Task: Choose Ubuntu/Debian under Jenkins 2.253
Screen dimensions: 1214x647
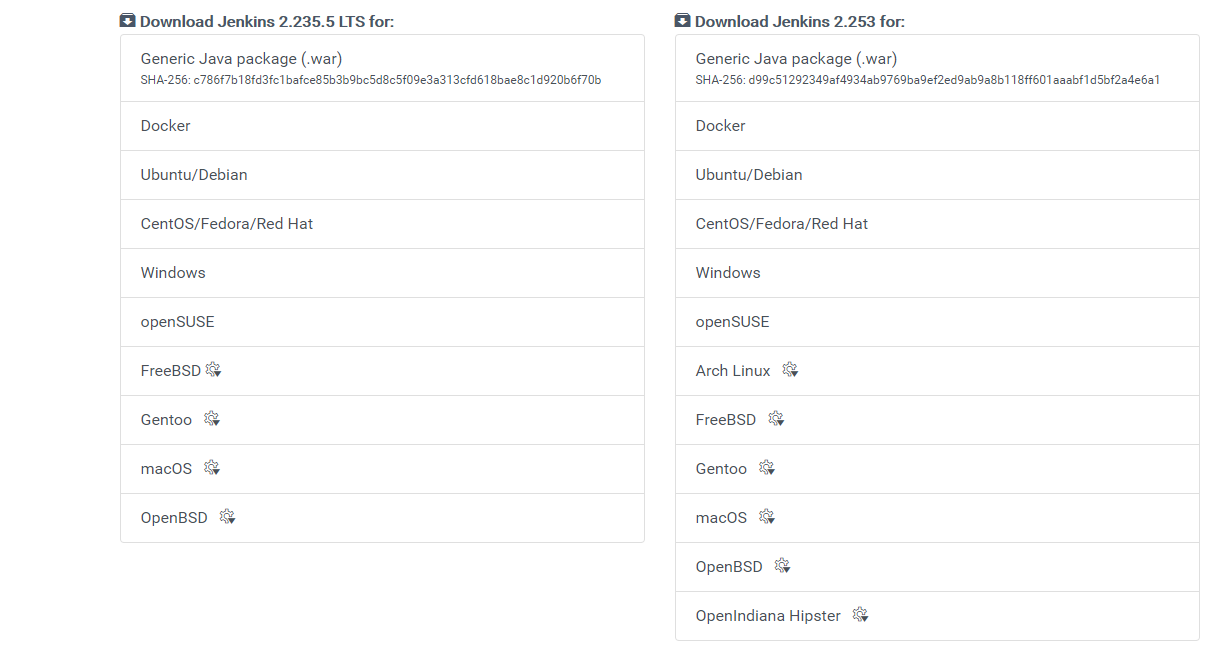Action: pos(937,175)
